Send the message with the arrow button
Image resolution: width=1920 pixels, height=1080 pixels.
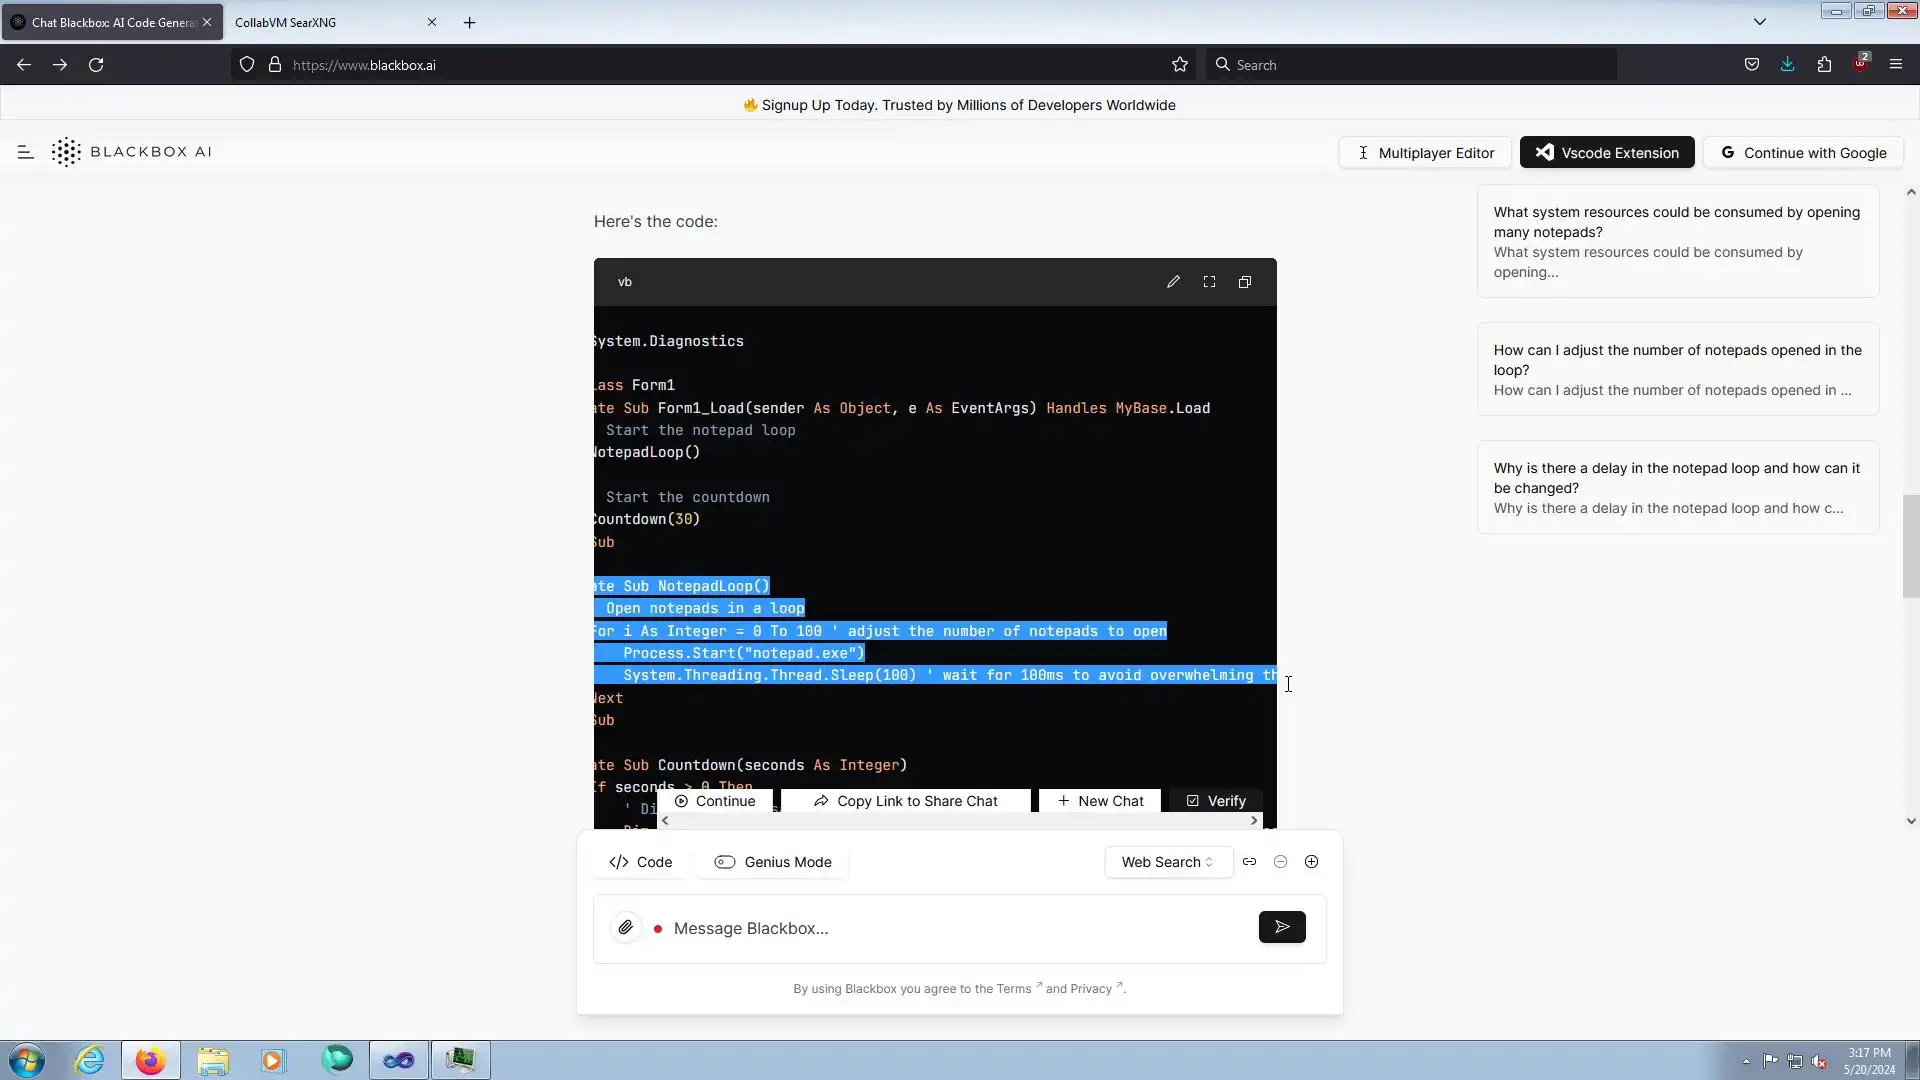(1282, 928)
